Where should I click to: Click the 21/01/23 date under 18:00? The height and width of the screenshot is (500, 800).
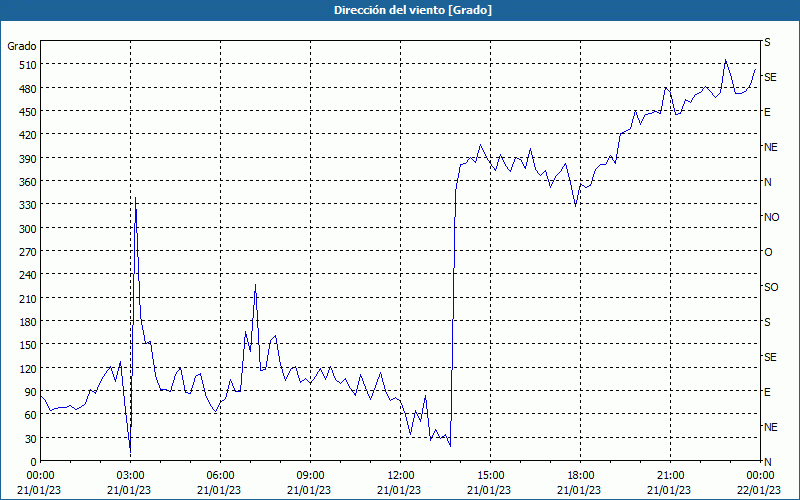[x=579, y=490]
